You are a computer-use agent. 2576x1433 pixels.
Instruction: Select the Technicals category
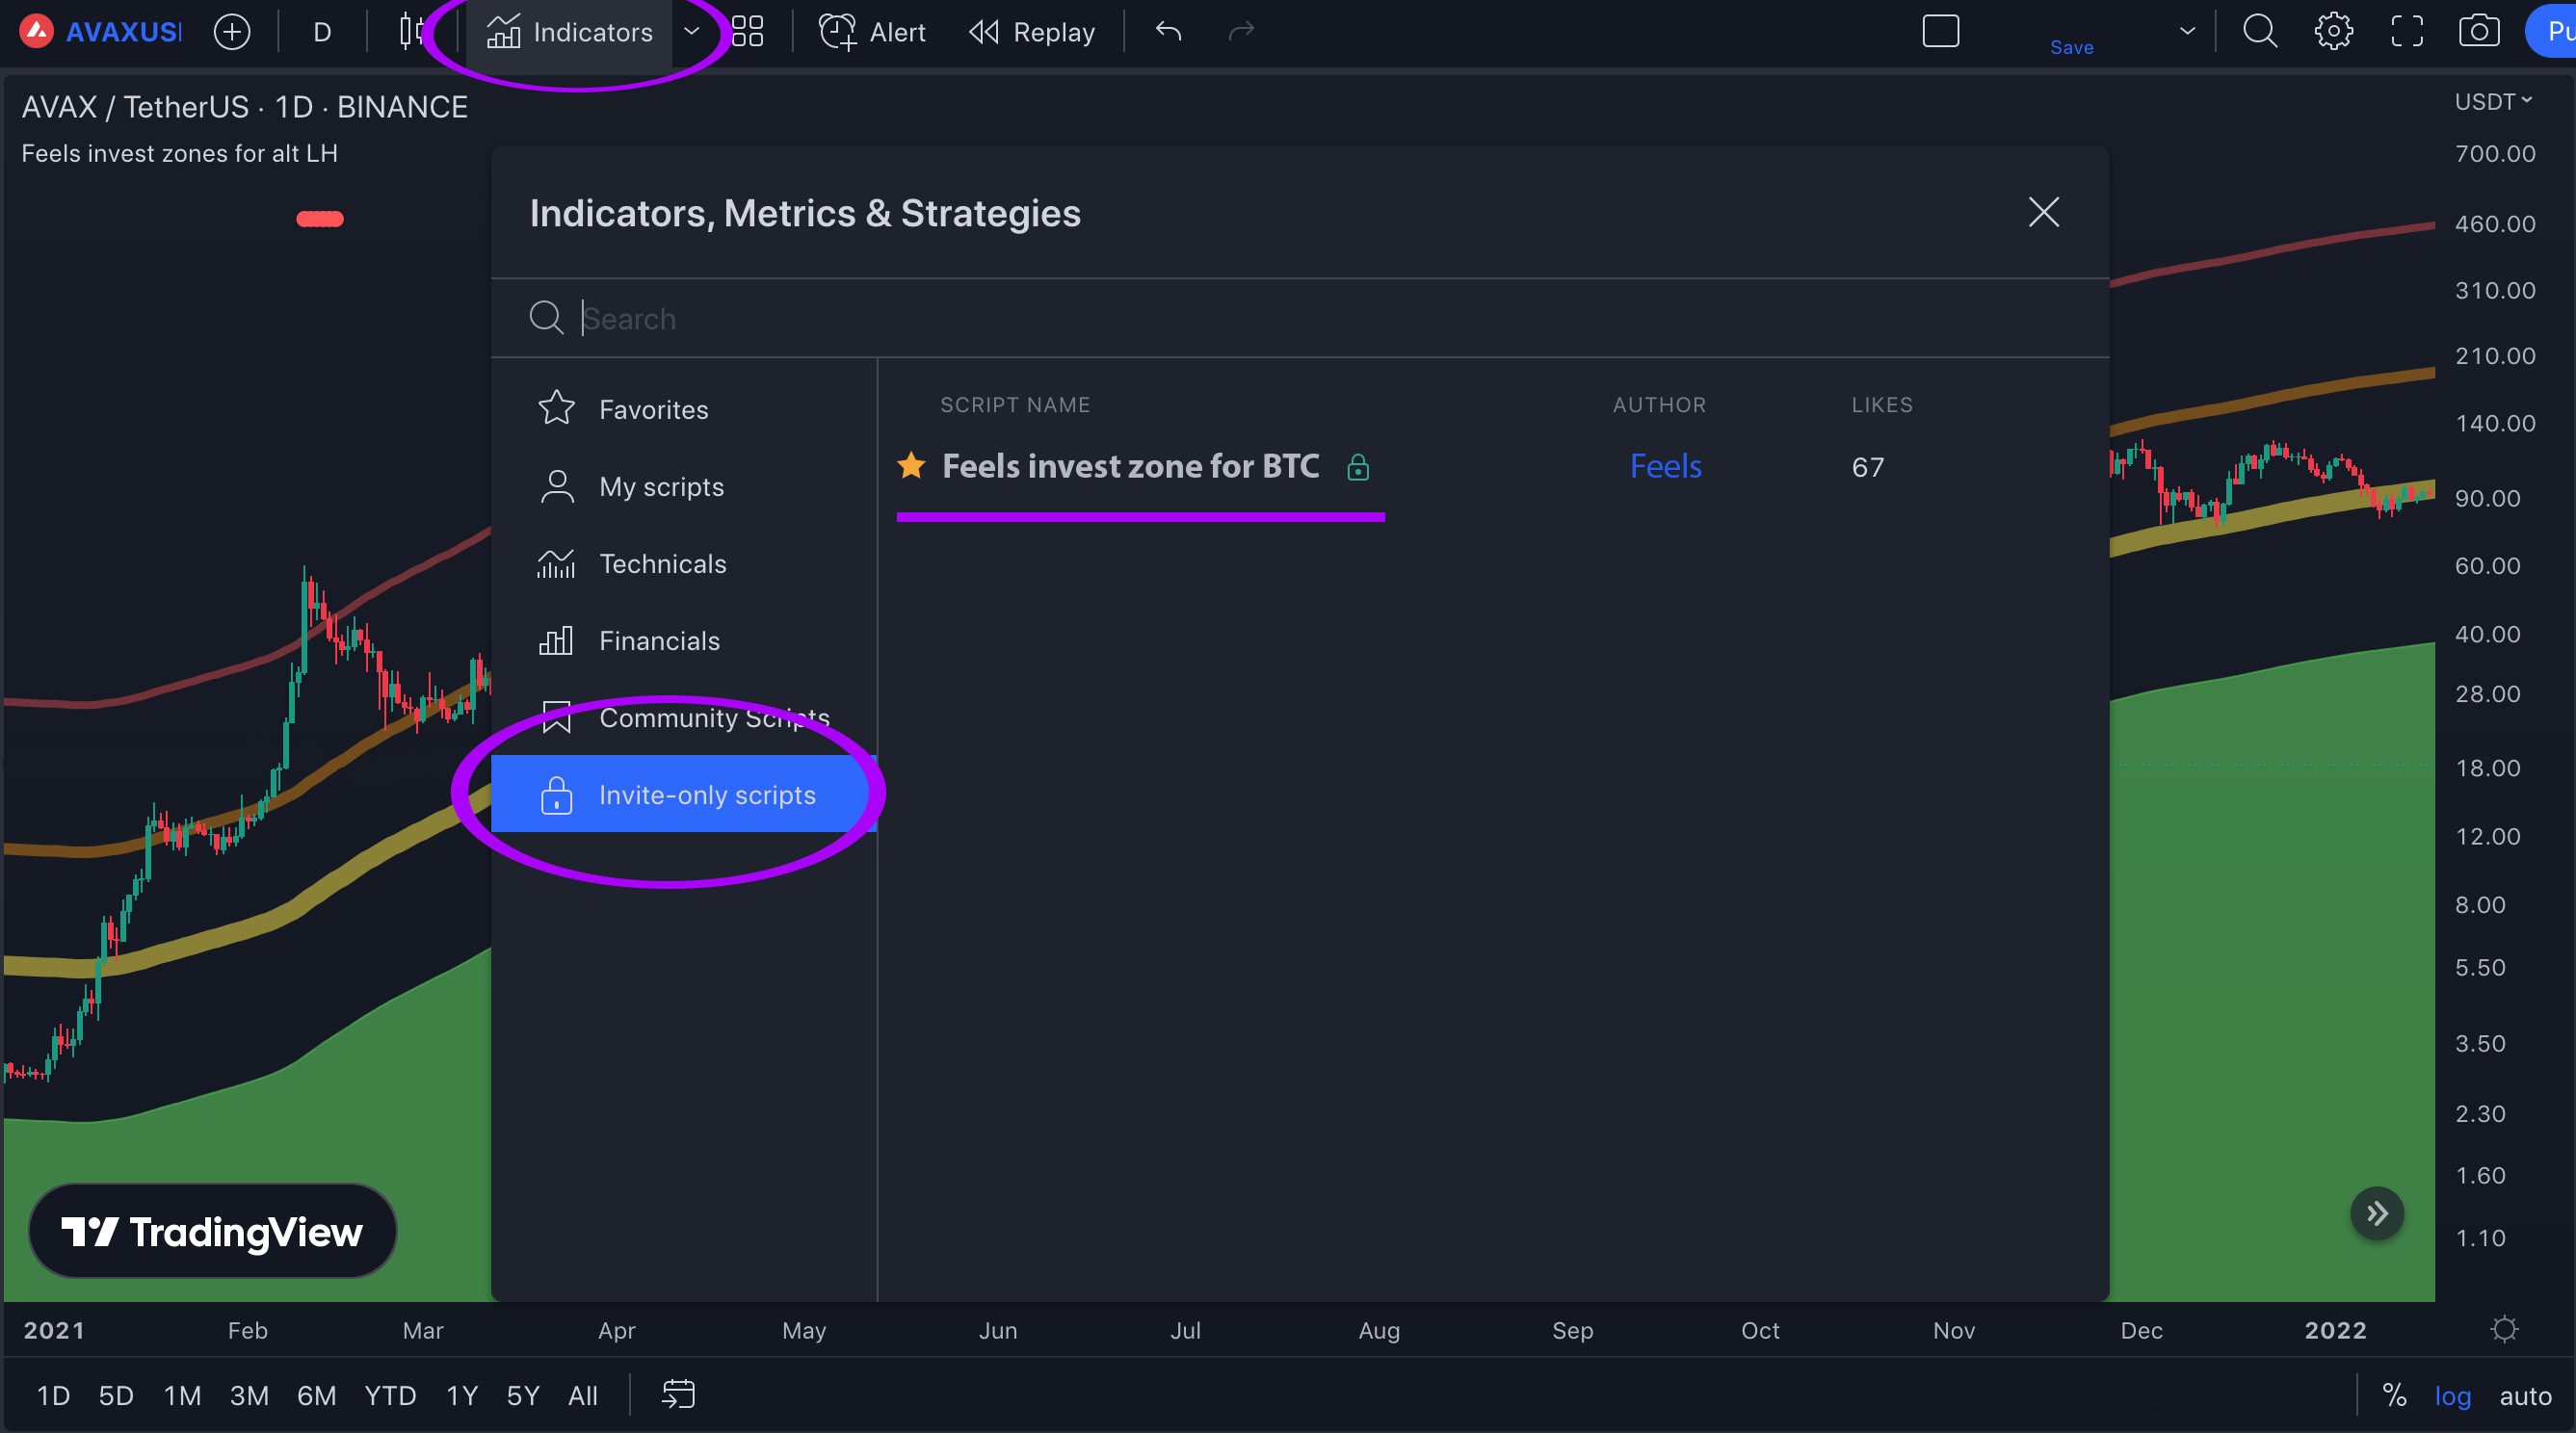click(684, 564)
